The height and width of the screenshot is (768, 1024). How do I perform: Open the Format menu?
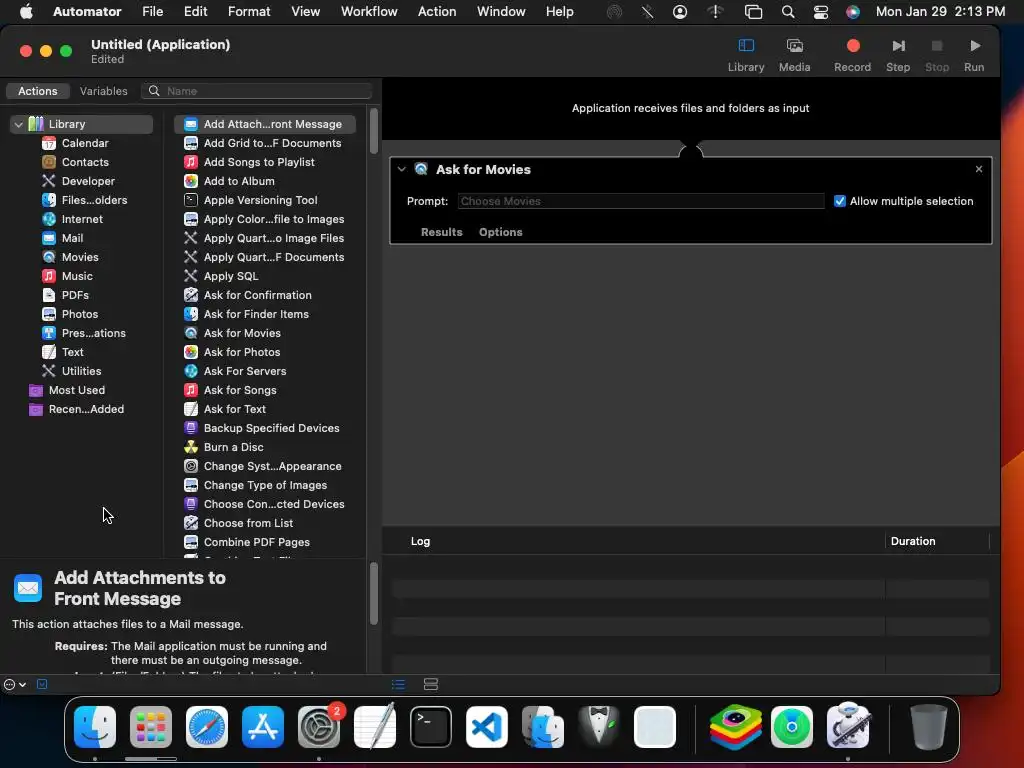coord(249,12)
